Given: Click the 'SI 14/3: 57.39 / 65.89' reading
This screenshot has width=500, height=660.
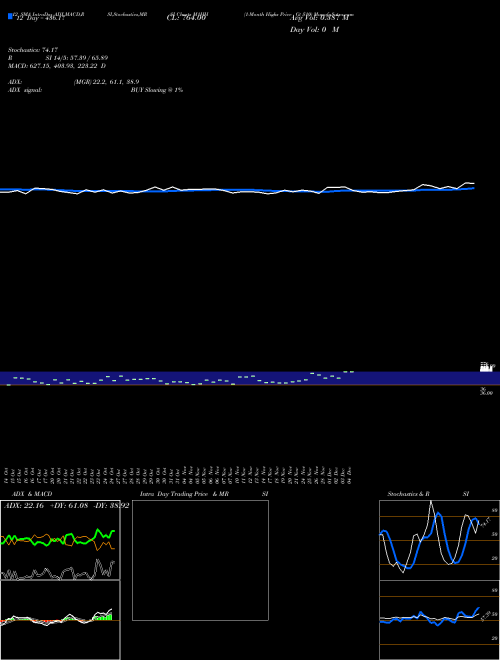Looking at the screenshot, I should [x=77, y=58].
